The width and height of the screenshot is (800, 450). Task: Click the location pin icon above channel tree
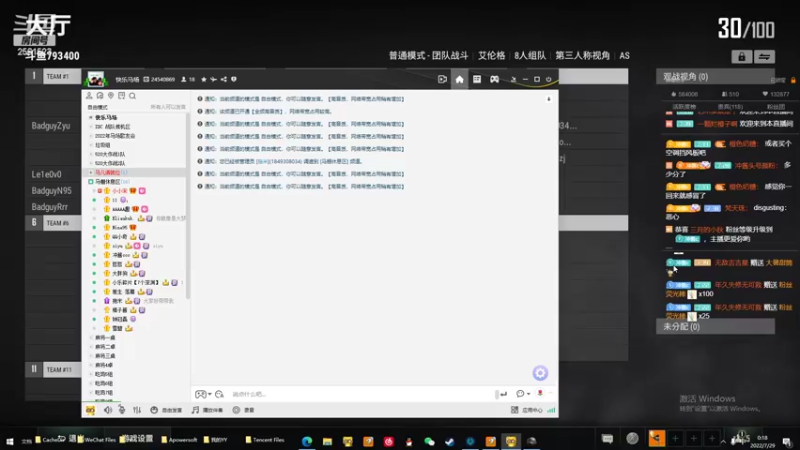tap(111, 96)
